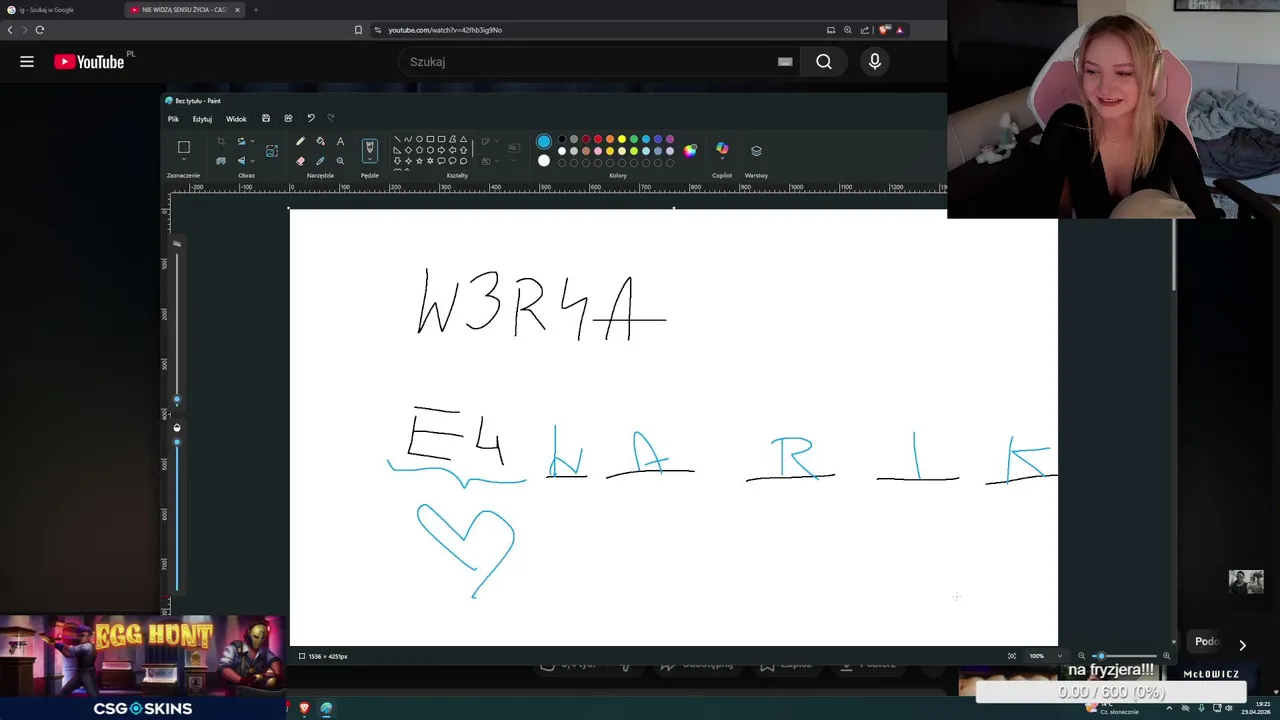Pick the black color swatch
Viewport: 1280px width, 720px height.
point(562,139)
